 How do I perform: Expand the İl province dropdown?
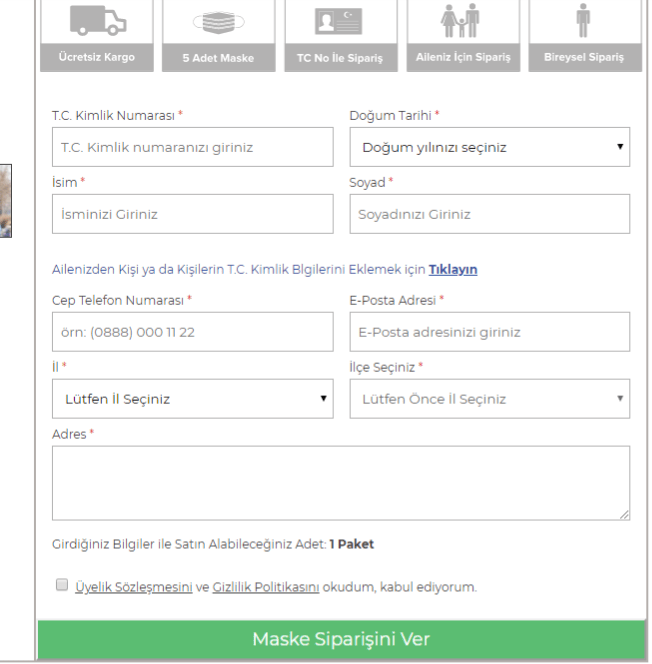coord(192,399)
